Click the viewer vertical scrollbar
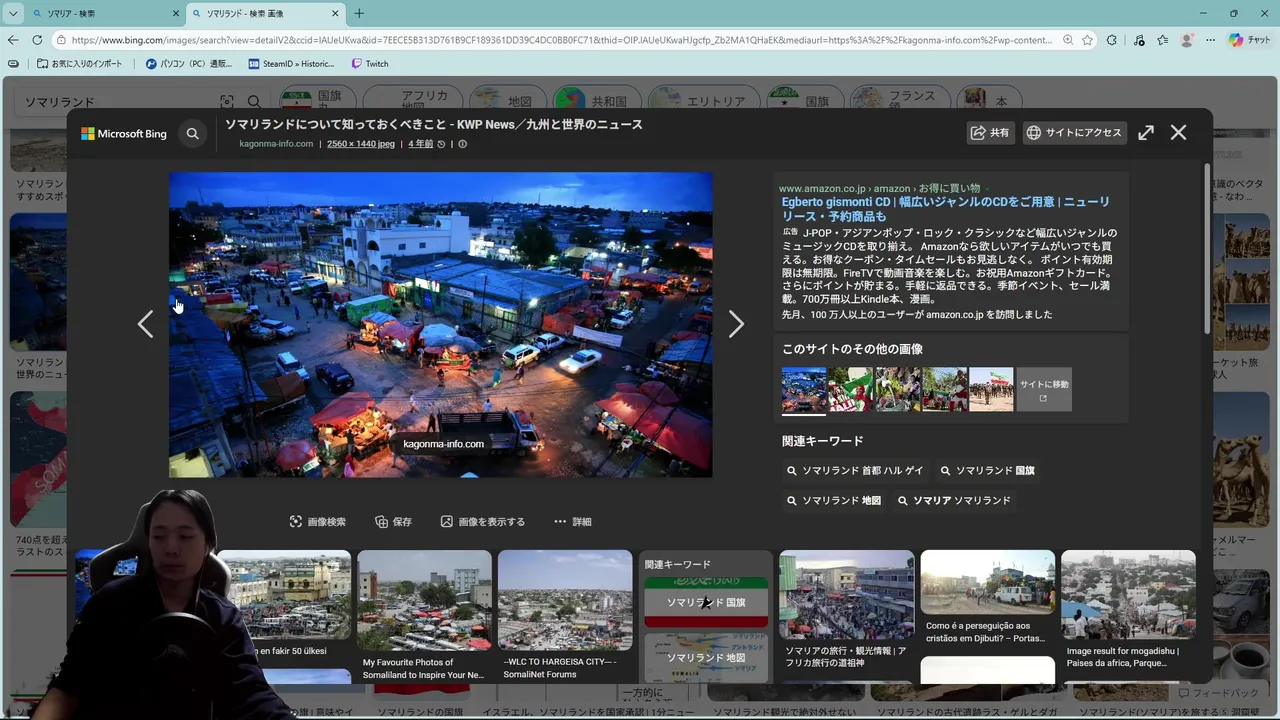 tap(1207, 248)
